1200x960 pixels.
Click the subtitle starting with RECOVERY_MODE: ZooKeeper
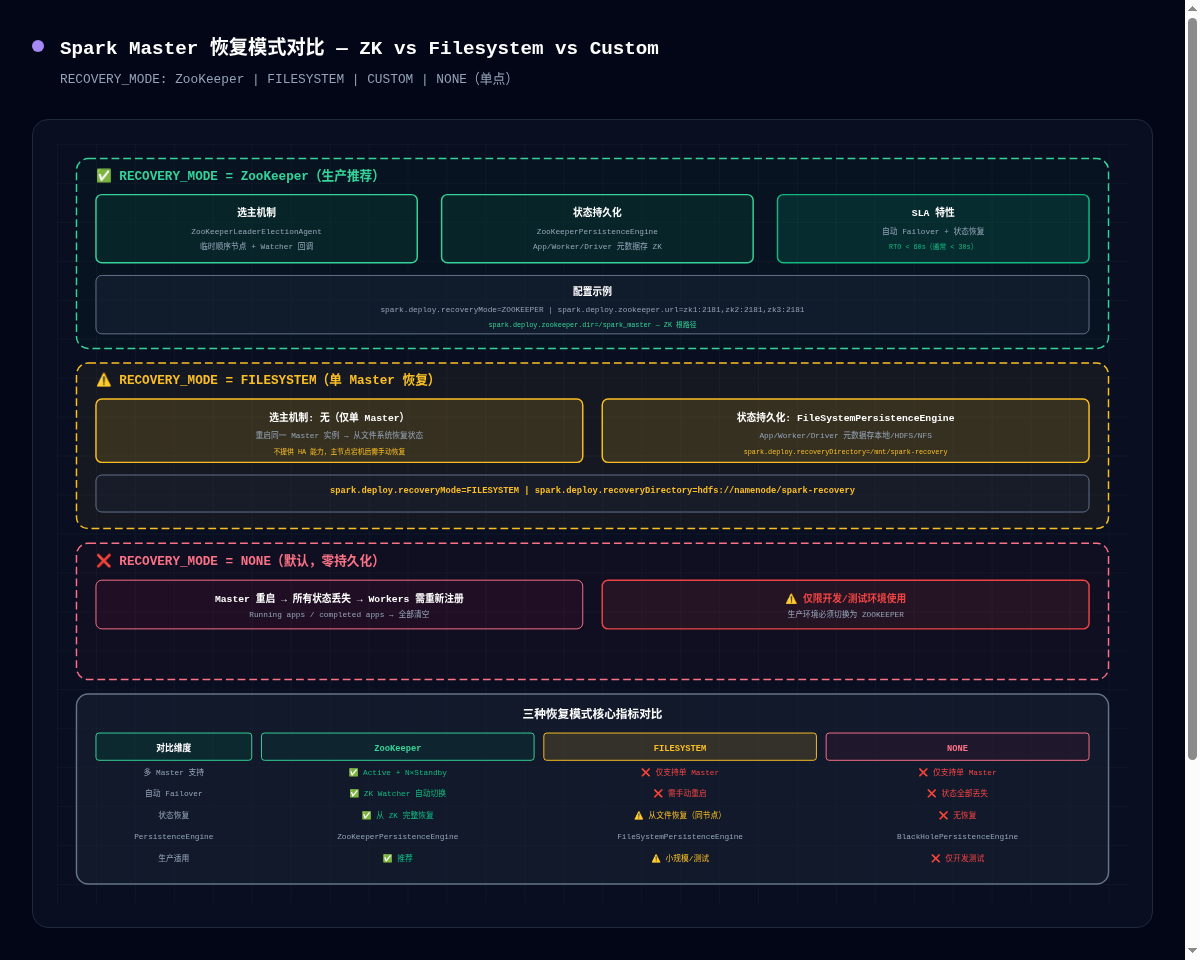tap(285, 79)
